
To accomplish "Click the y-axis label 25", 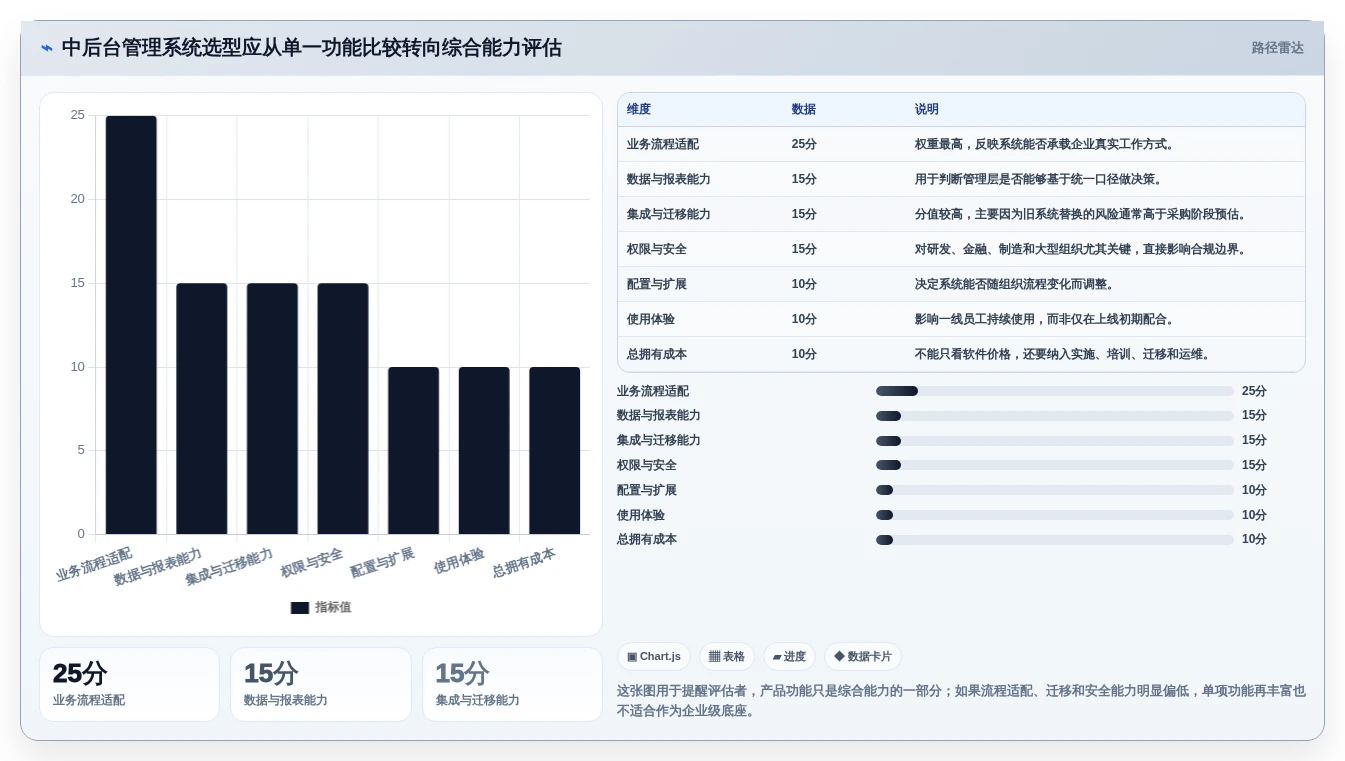I will [x=78, y=115].
